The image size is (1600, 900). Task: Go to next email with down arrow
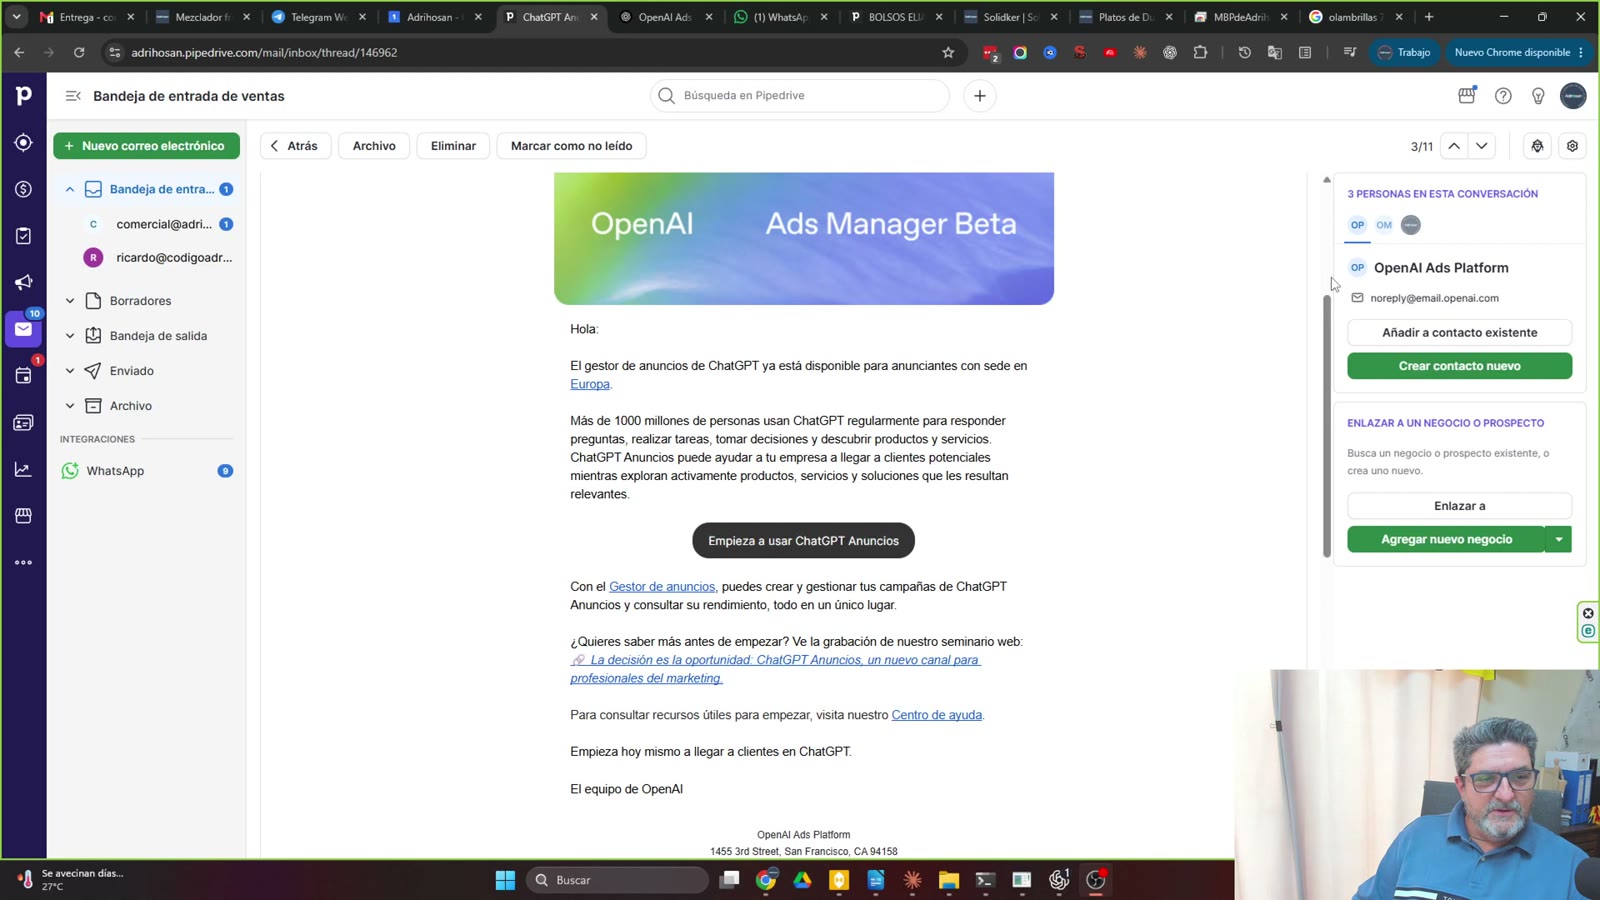pyautogui.click(x=1482, y=146)
